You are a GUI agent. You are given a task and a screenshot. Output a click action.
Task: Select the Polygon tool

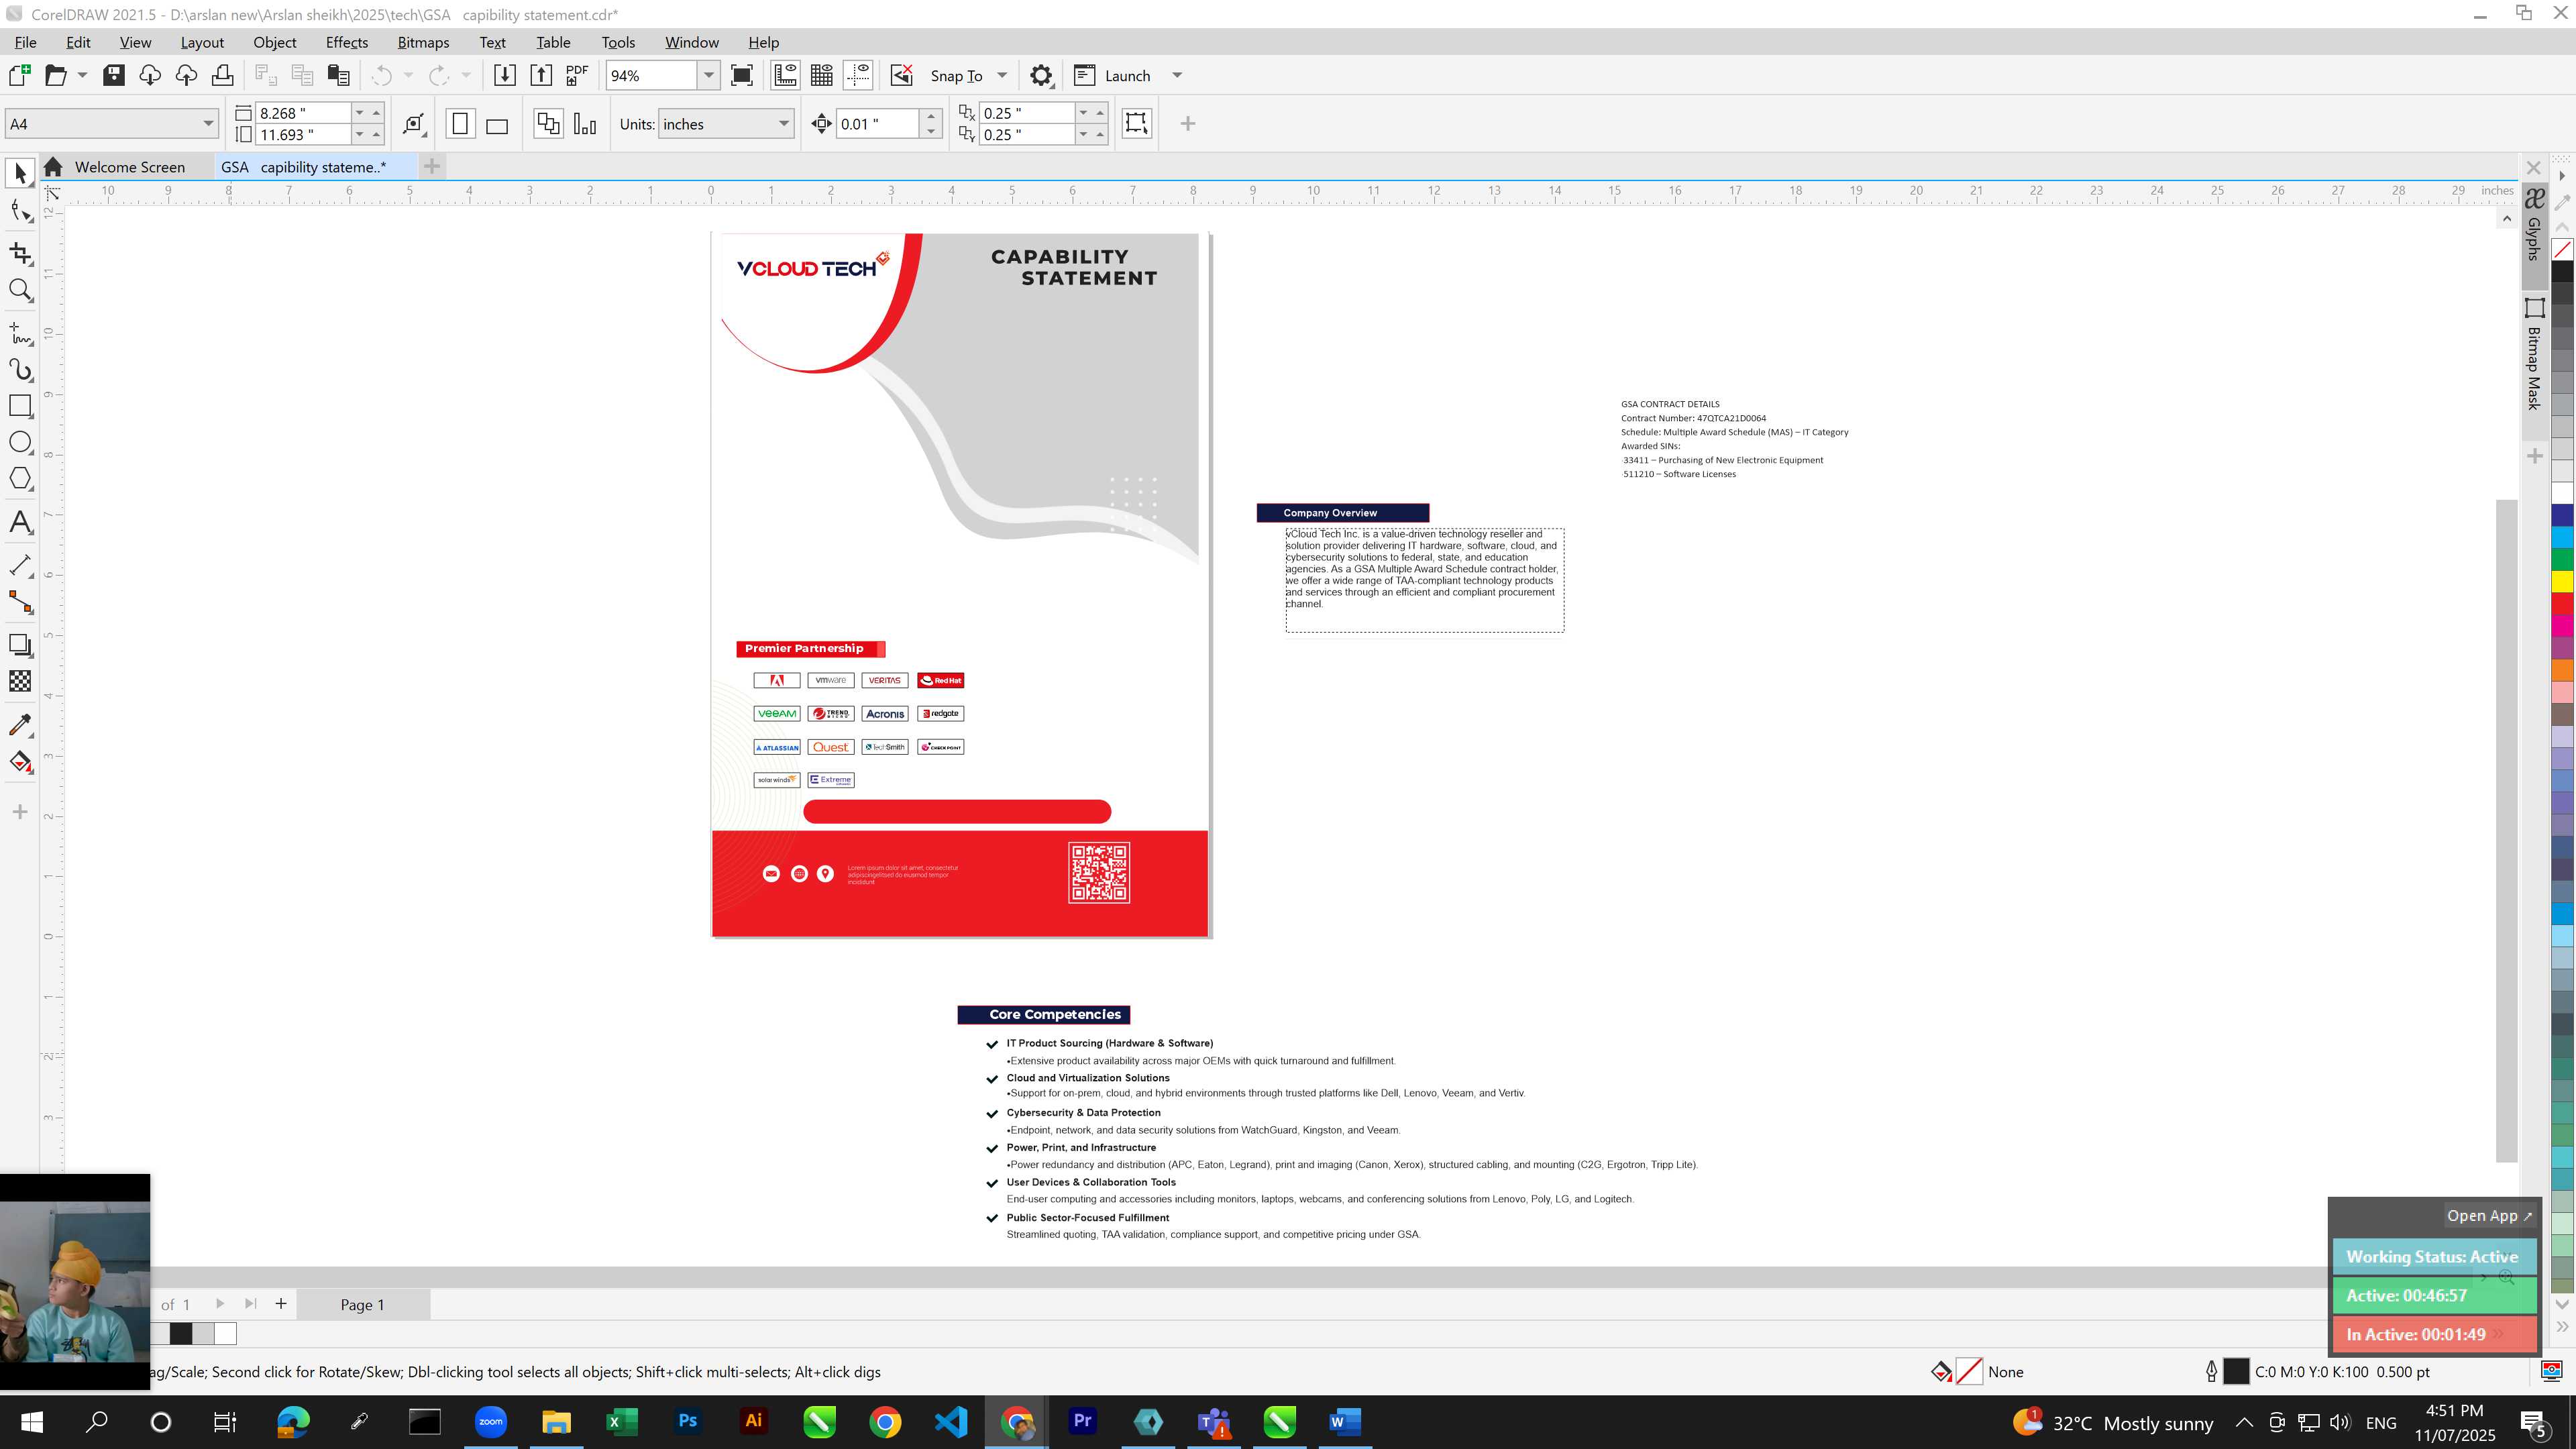coord(20,479)
